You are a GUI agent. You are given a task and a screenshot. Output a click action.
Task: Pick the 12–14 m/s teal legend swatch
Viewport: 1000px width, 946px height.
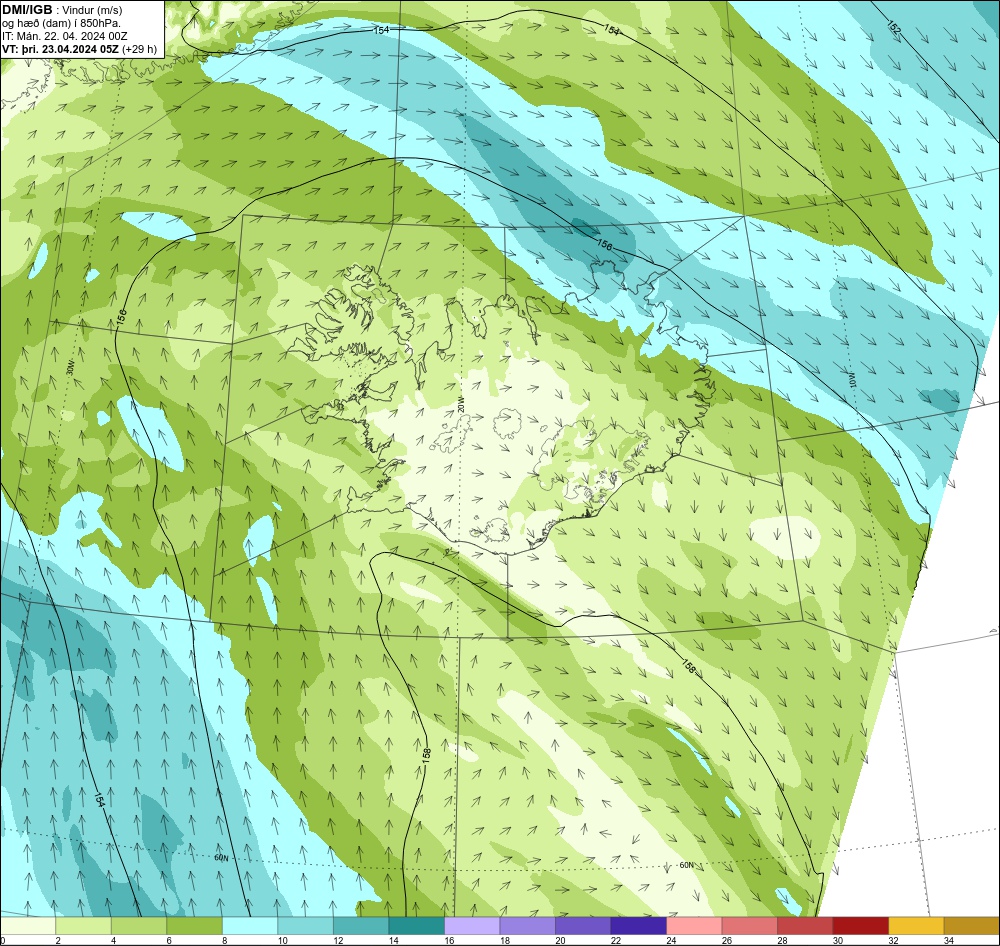pyautogui.click(x=361, y=926)
